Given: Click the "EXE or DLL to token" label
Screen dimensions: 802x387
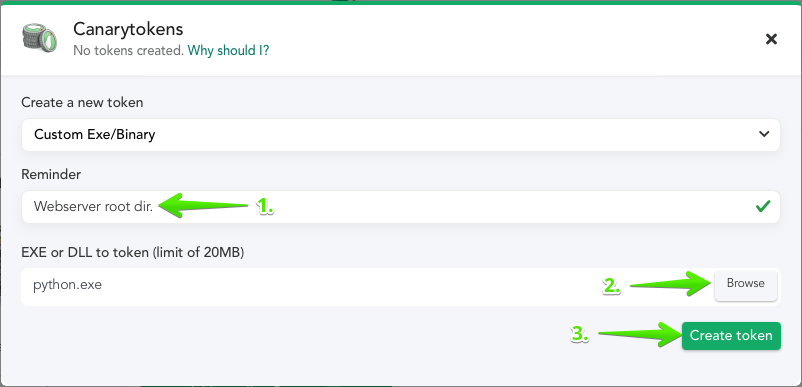Looking at the screenshot, I should [x=85, y=252].
